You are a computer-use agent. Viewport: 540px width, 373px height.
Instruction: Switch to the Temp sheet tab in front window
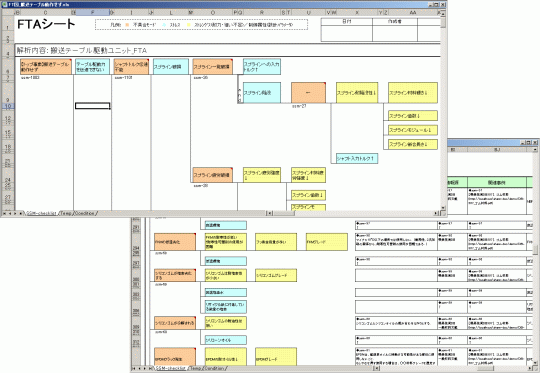65,214
